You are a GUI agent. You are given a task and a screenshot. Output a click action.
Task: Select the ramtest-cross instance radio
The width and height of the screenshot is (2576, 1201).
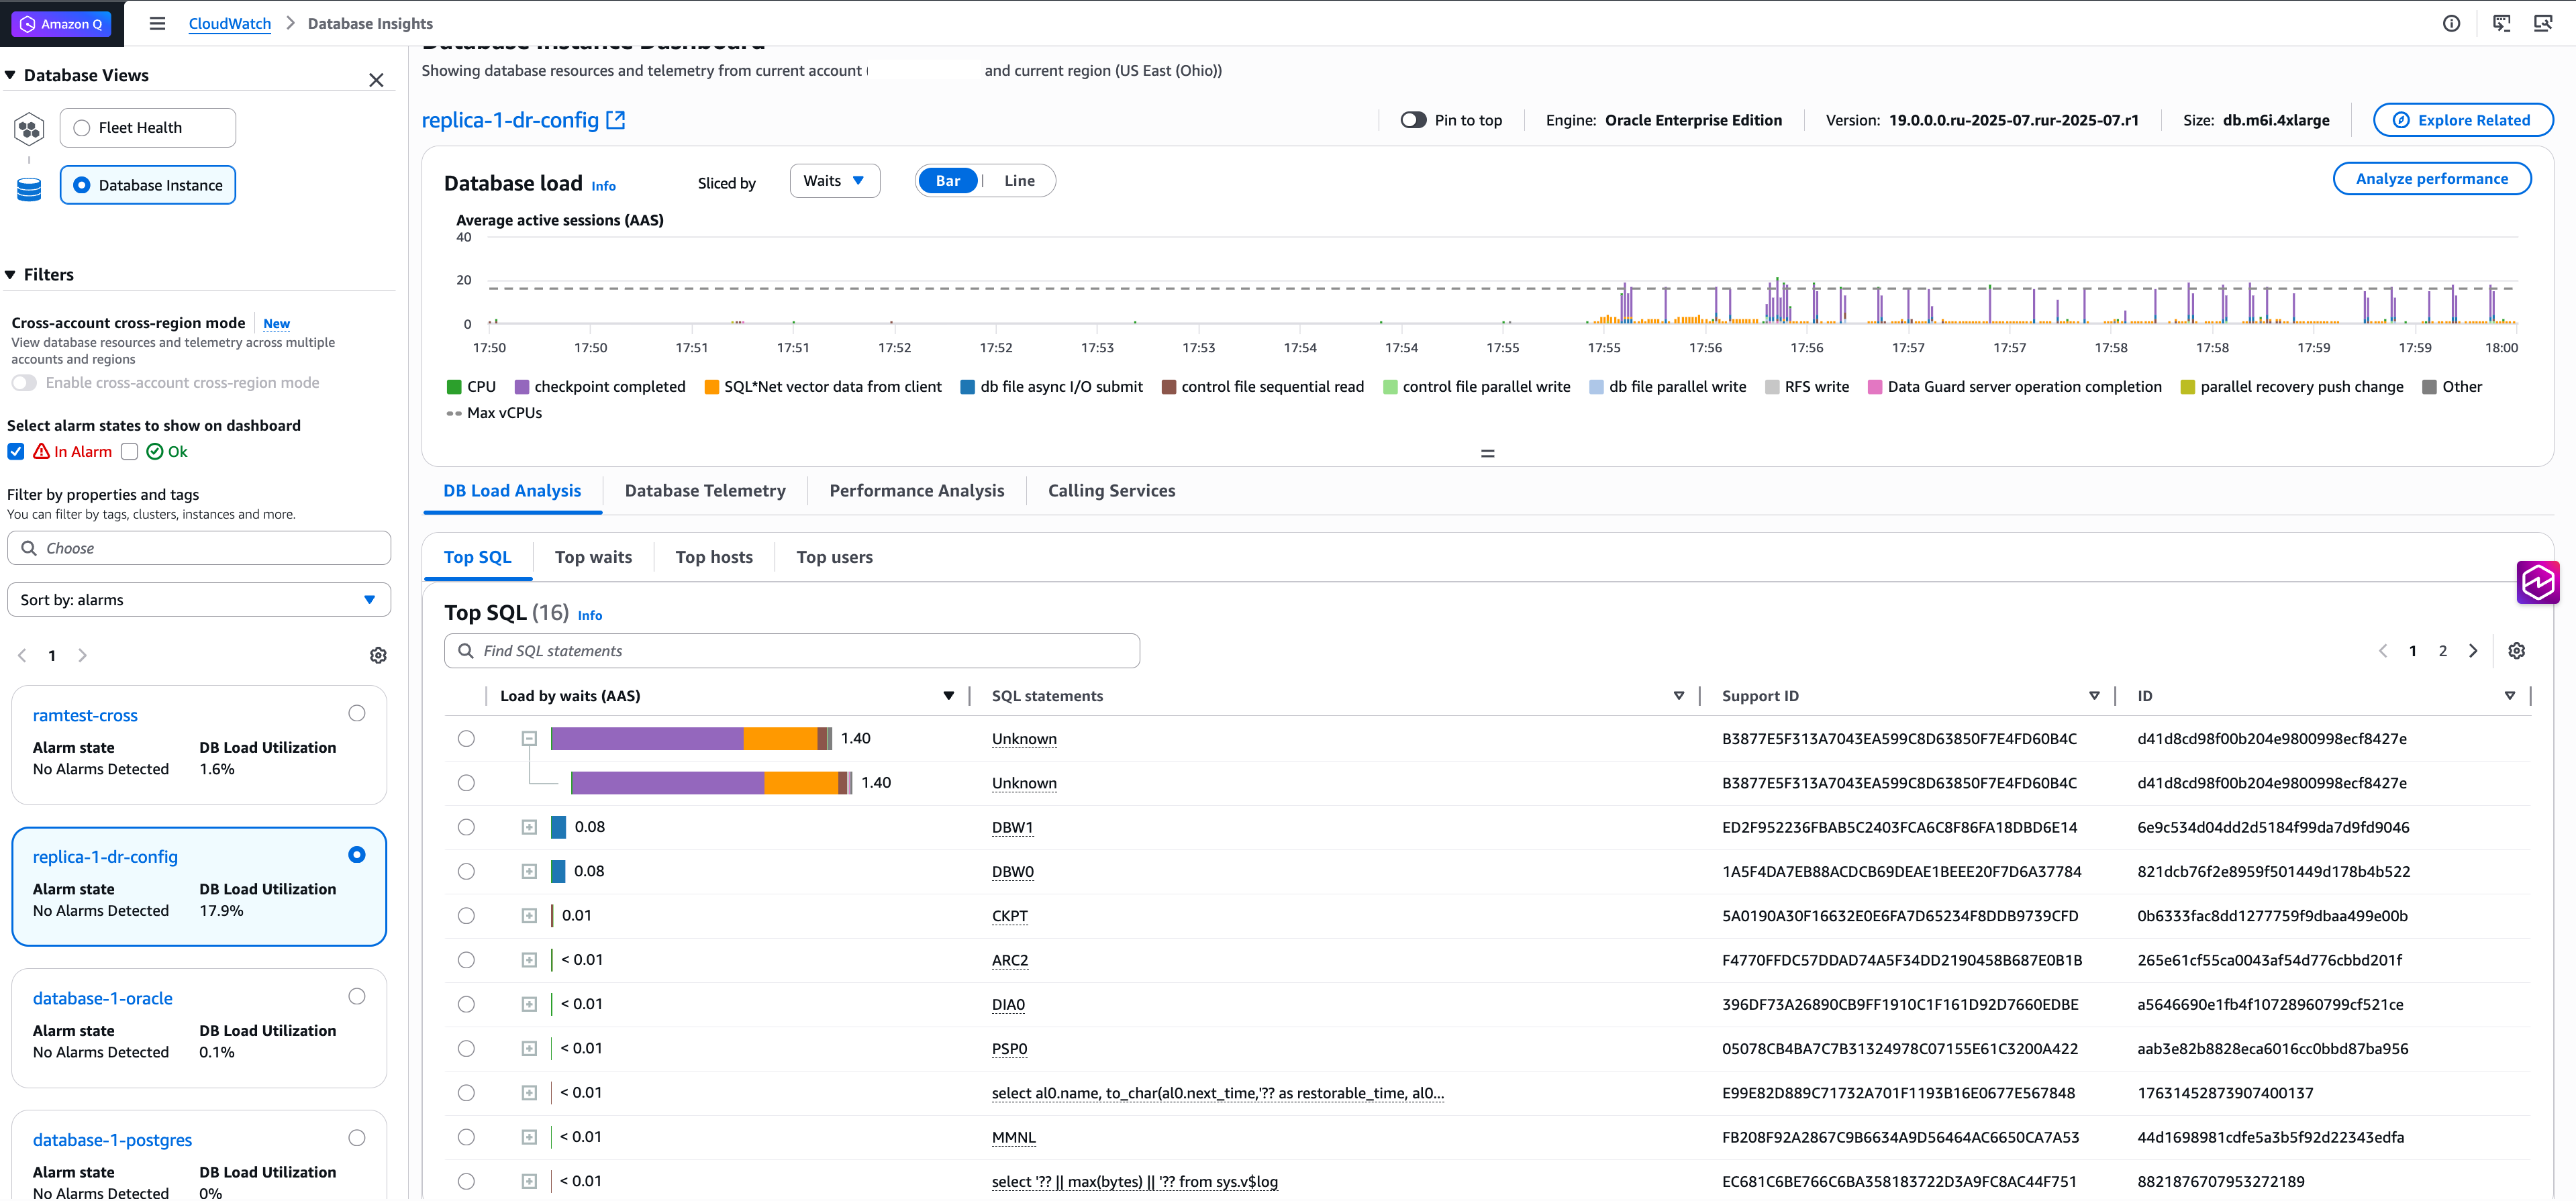tap(357, 713)
